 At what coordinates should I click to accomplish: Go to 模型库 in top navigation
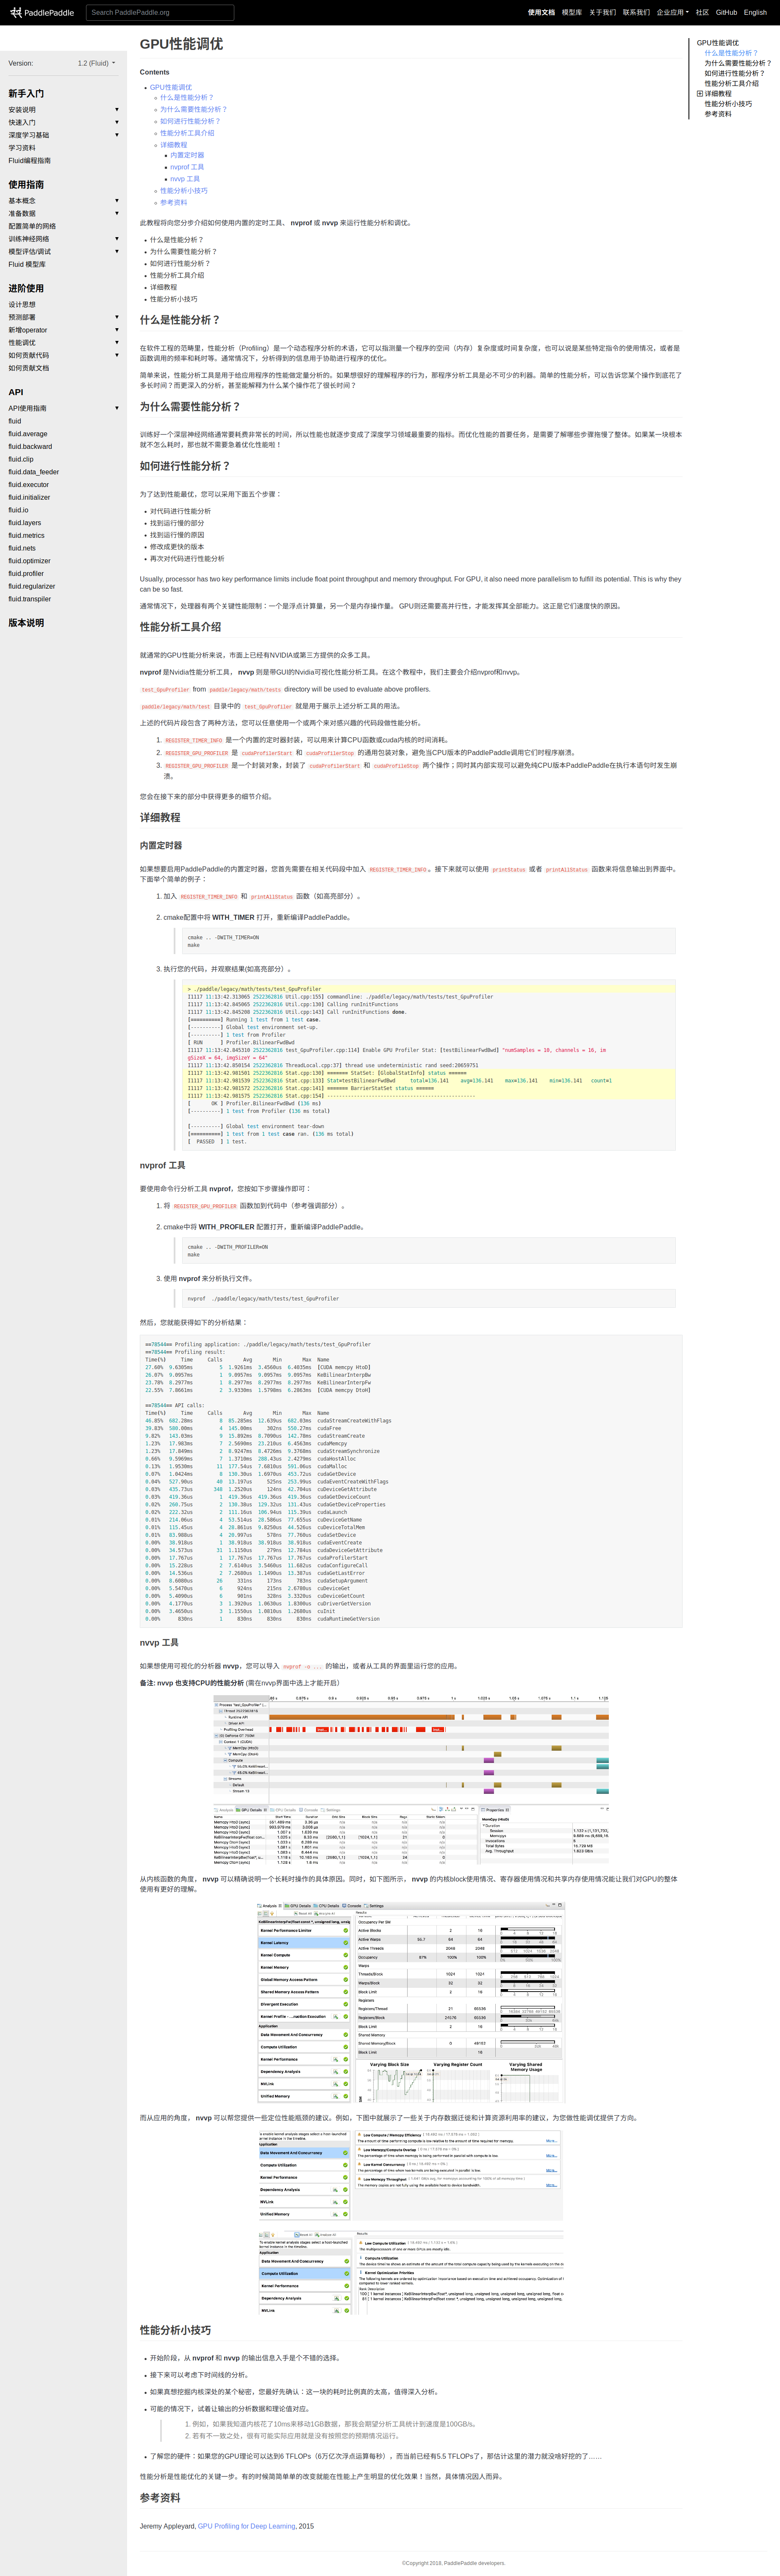pyautogui.click(x=571, y=13)
